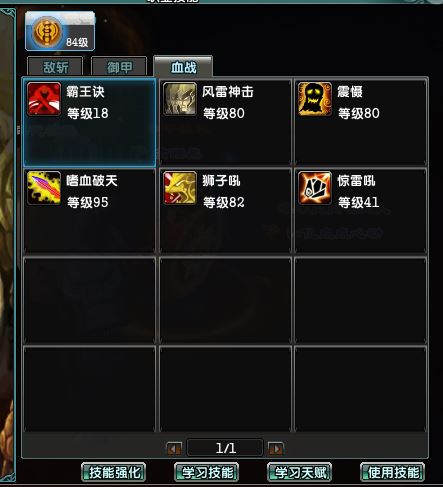Select the 霸王诀 red skill icon
Image resolution: width=443 pixels, height=487 pixels.
point(44,99)
